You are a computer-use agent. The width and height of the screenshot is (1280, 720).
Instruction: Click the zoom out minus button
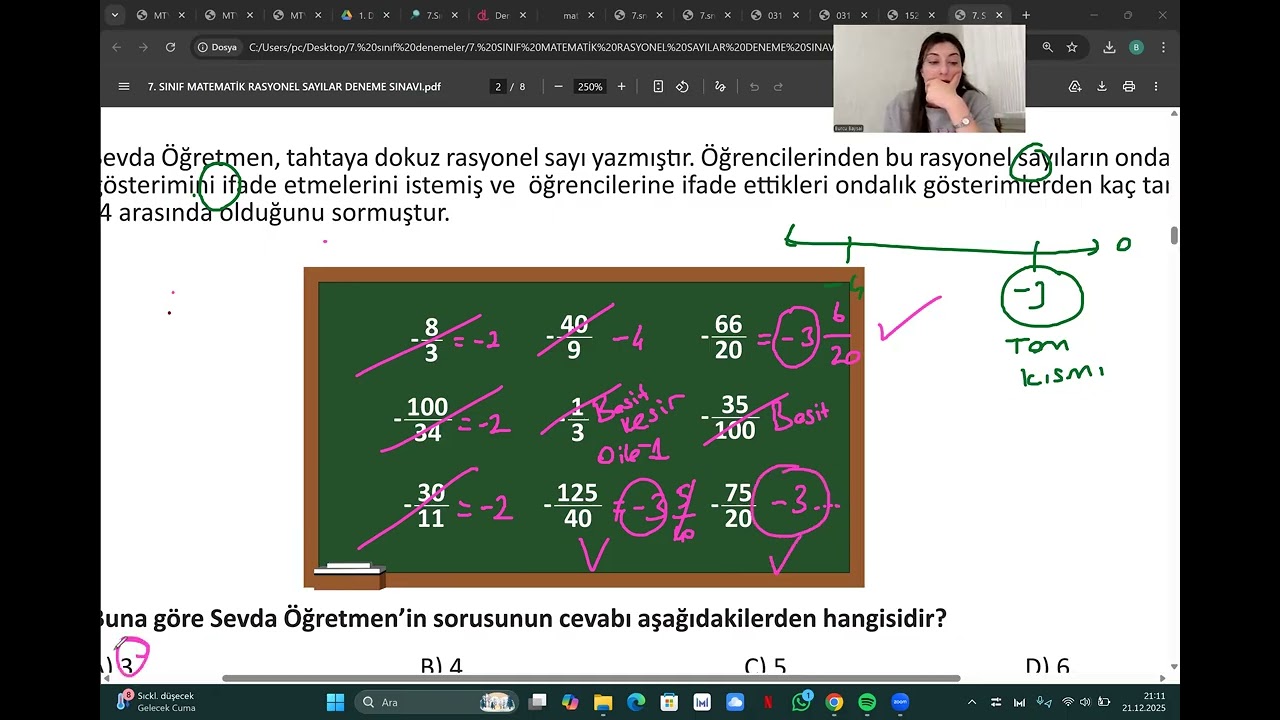point(558,87)
